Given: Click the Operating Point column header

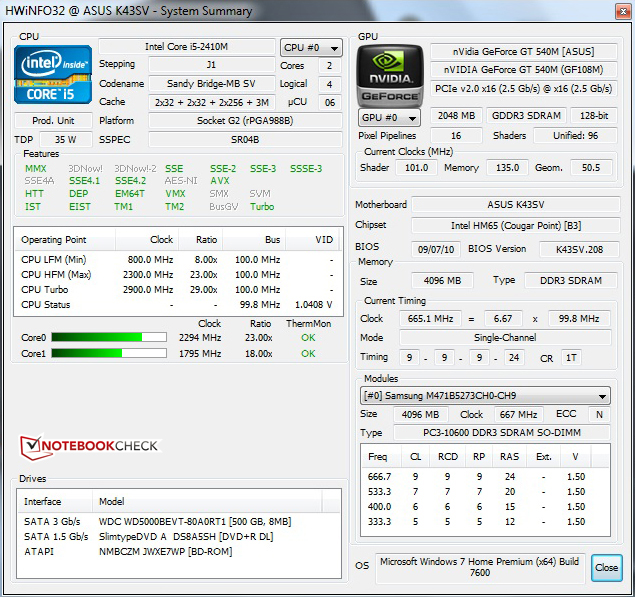Looking at the screenshot, I should click(65, 240).
